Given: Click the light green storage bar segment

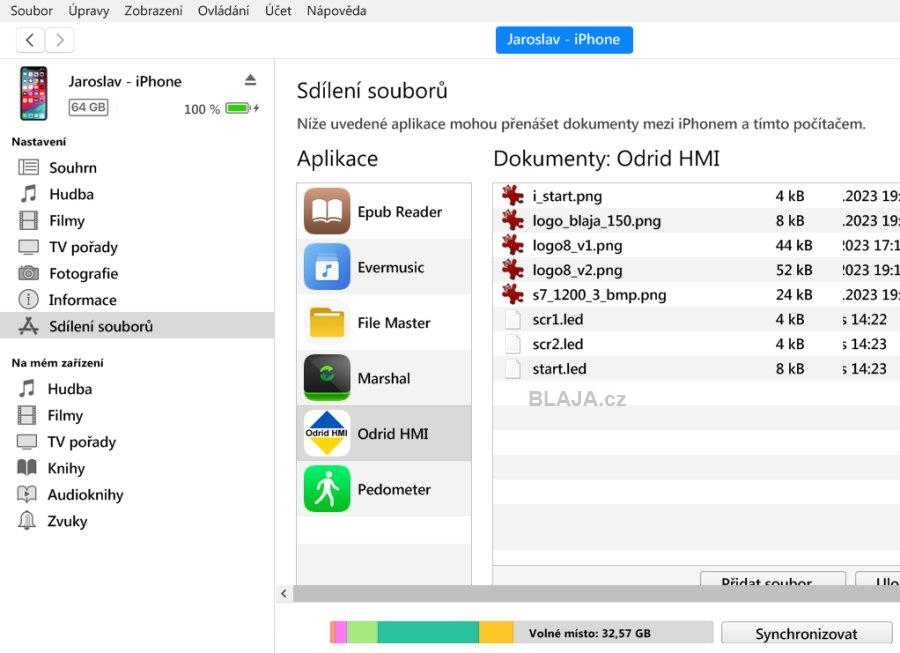Looking at the screenshot, I should pos(362,632).
